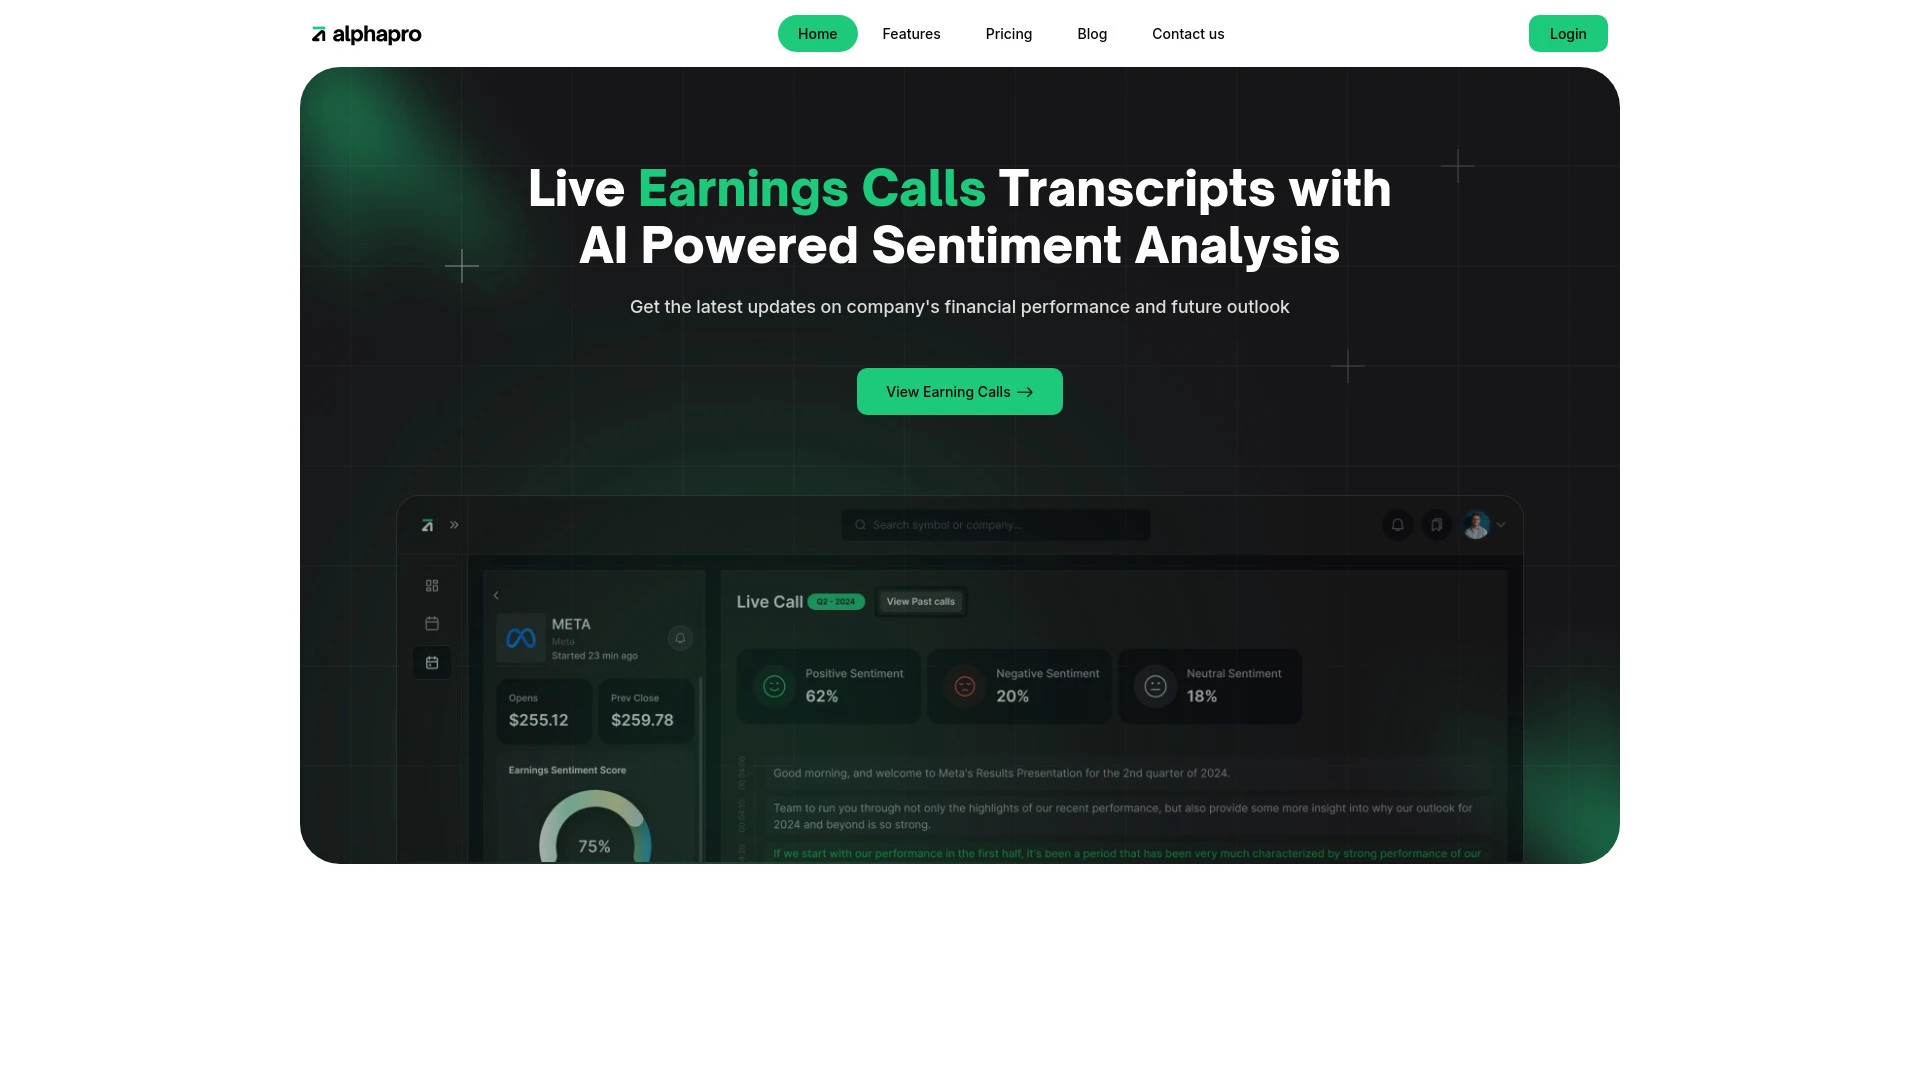This screenshot has width=1920, height=1080.
Task: Click the dashboard/grid icon in sidebar
Action: tap(431, 585)
